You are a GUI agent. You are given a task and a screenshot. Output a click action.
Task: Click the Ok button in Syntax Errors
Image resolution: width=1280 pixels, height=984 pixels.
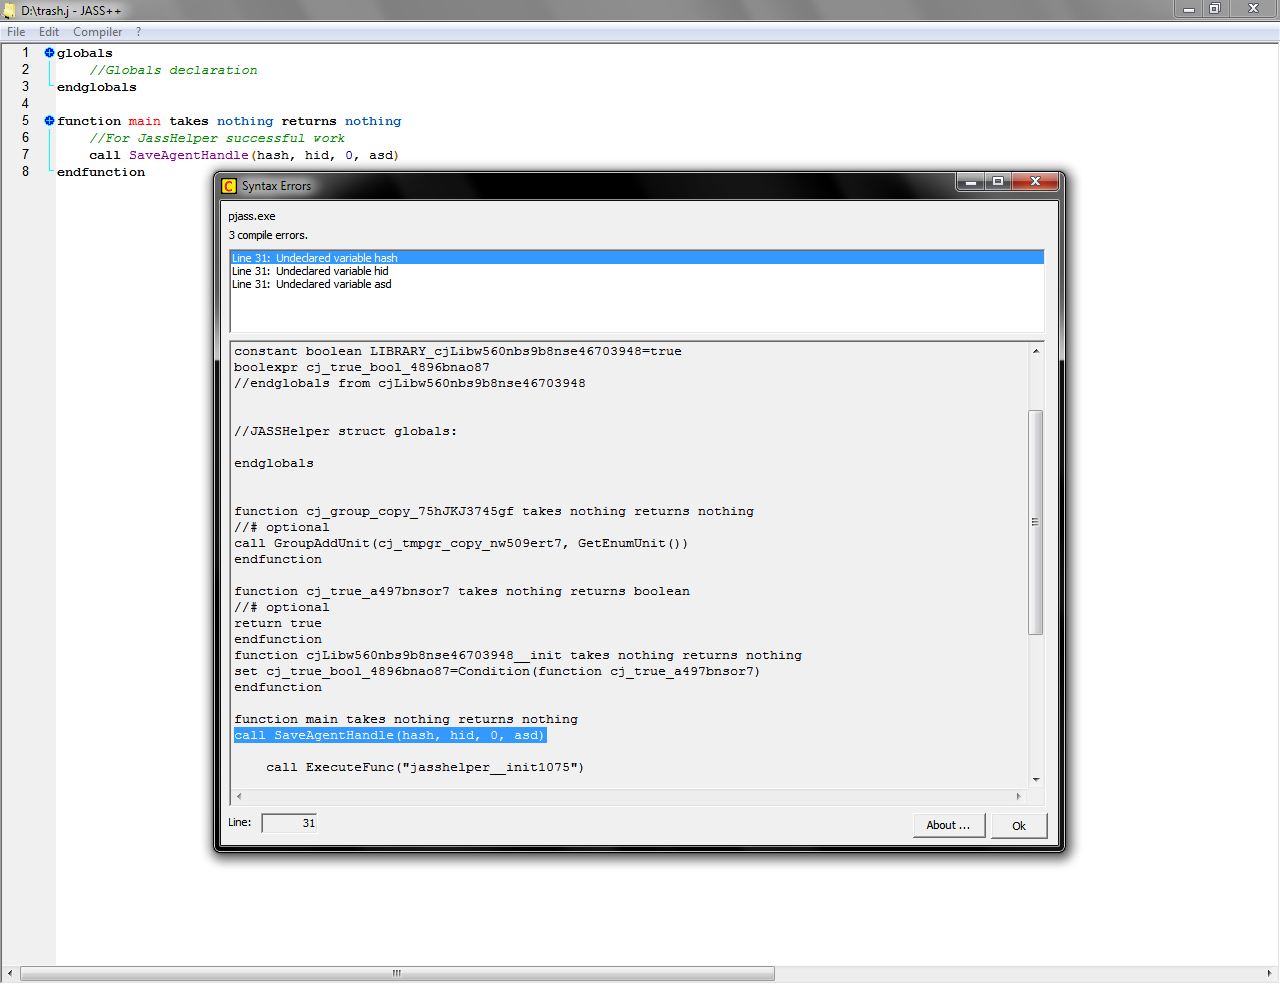coord(1019,825)
